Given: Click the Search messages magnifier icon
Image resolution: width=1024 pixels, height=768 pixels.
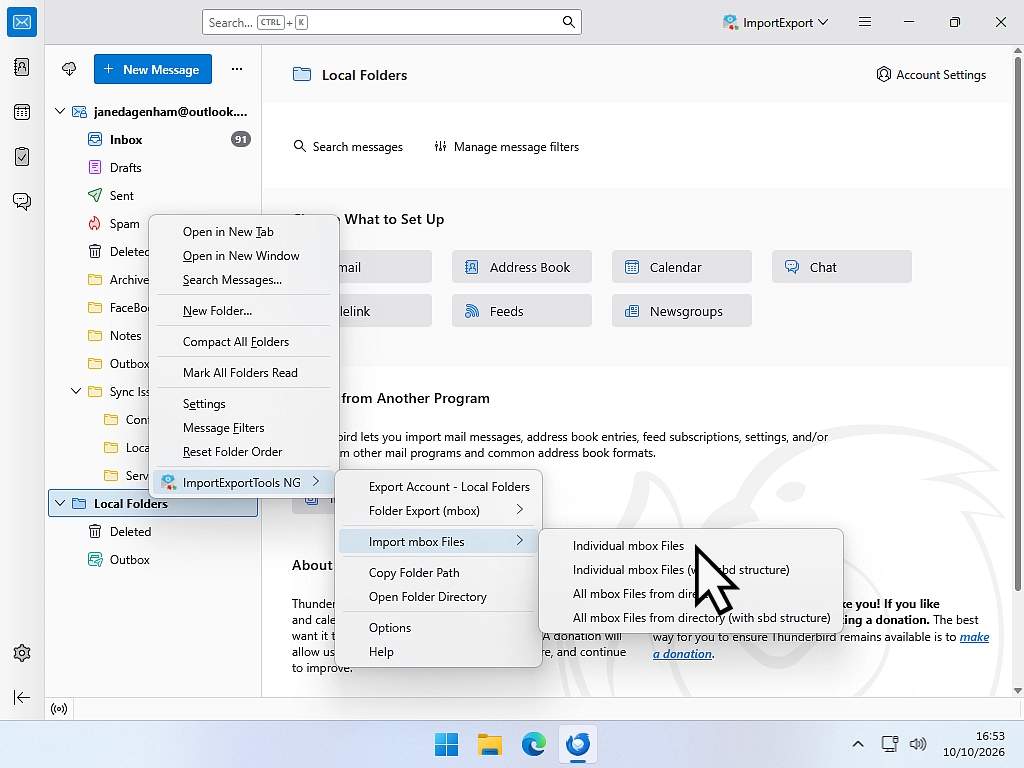Looking at the screenshot, I should pyautogui.click(x=299, y=146).
